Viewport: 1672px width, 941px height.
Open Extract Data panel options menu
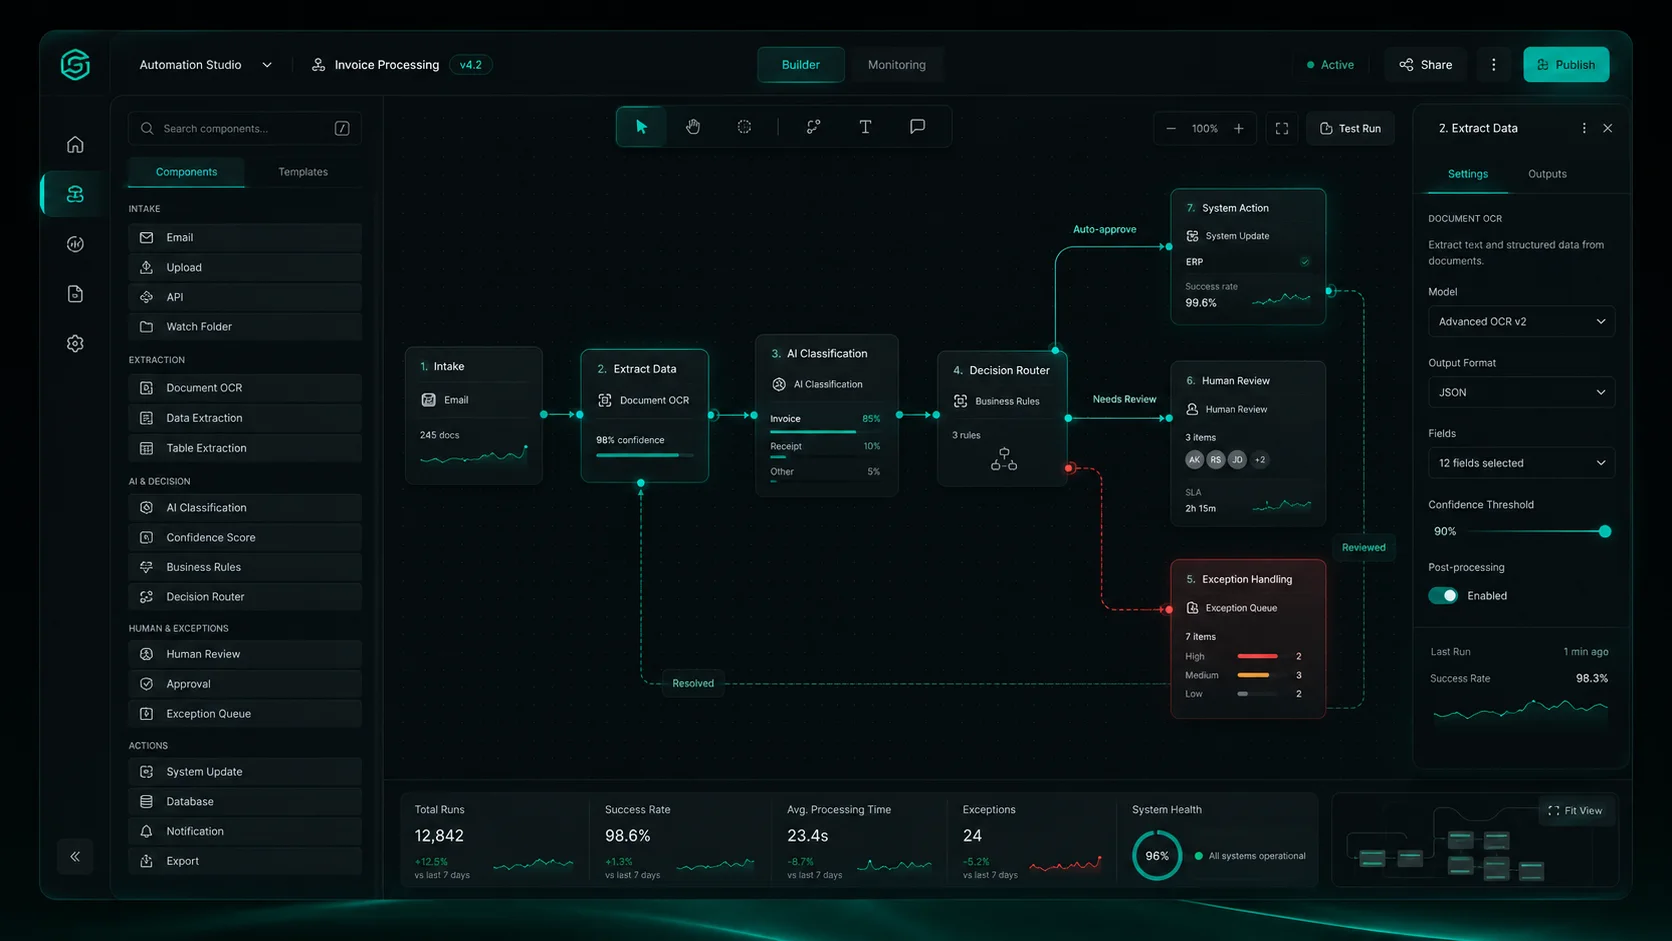[1584, 128]
